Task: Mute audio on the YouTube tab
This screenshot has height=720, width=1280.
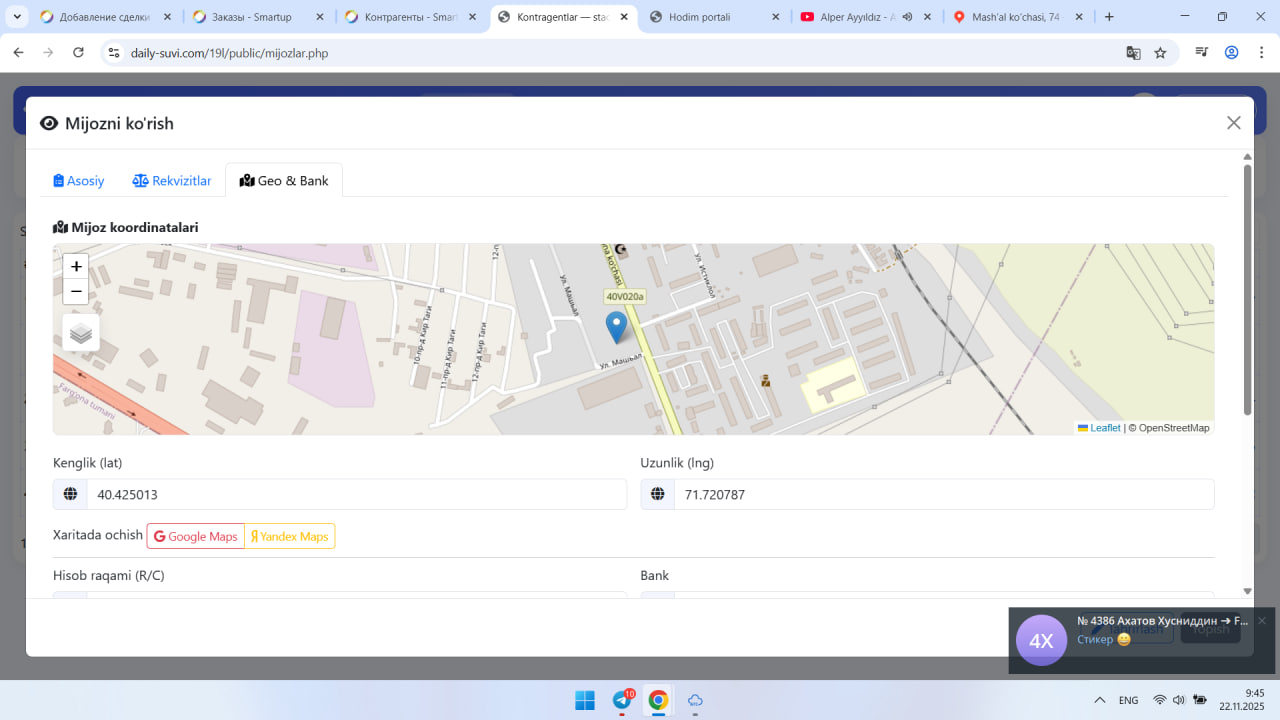Action: tap(906, 17)
